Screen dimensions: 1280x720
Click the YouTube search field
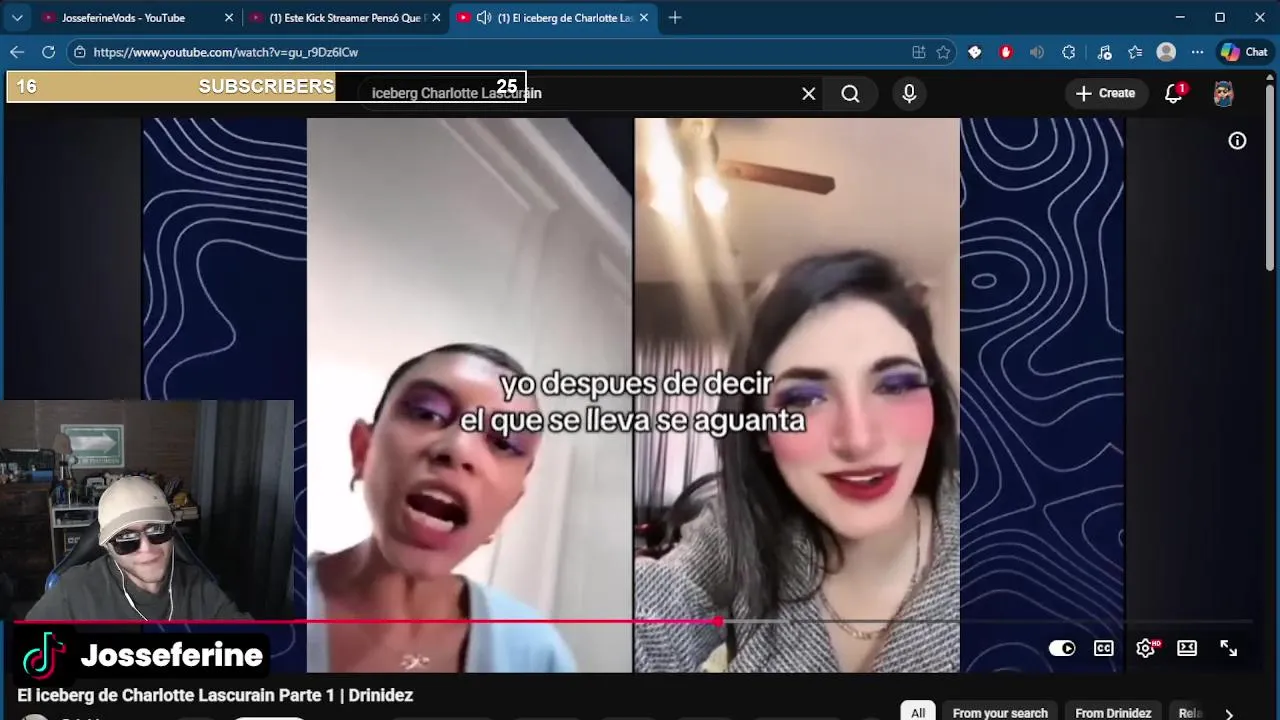(588, 93)
